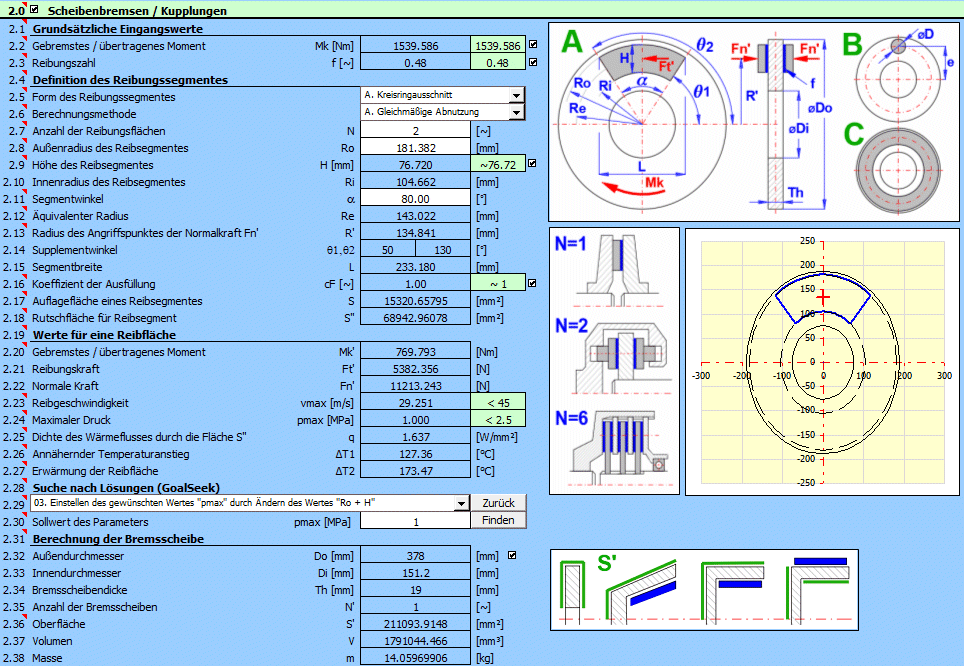The height and width of the screenshot is (666, 964).
Task: Click the green limit cell '< 2.5'
Action: (x=499, y=420)
